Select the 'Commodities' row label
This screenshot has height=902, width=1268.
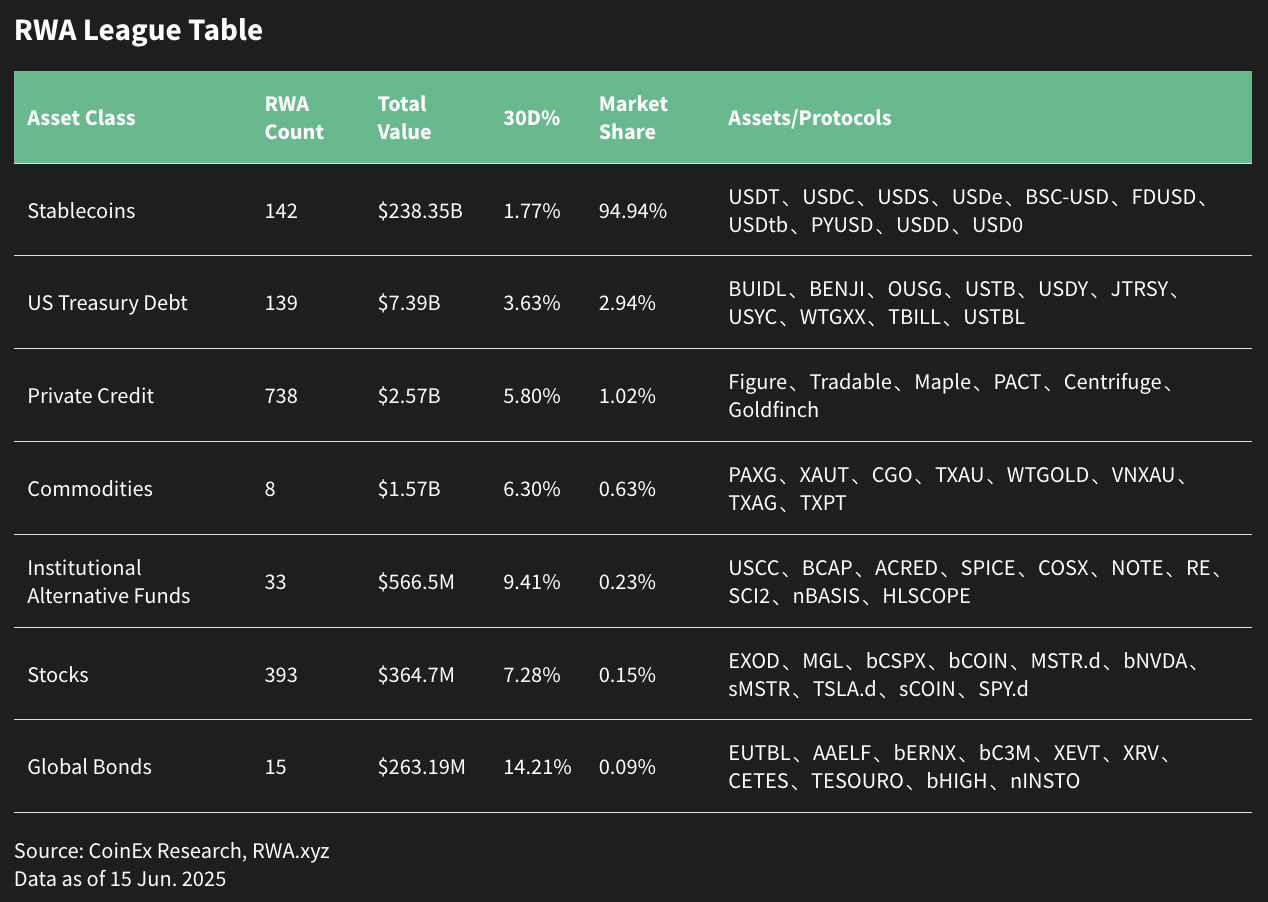click(90, 489)
